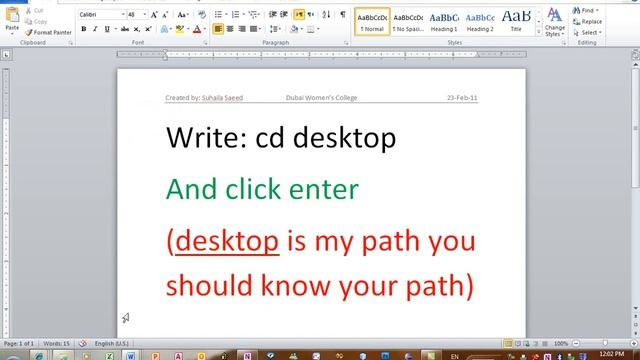This screenshot has height=360, width=640.
Task: Open the Clipboard pane launcher
Action: [71, 42]
